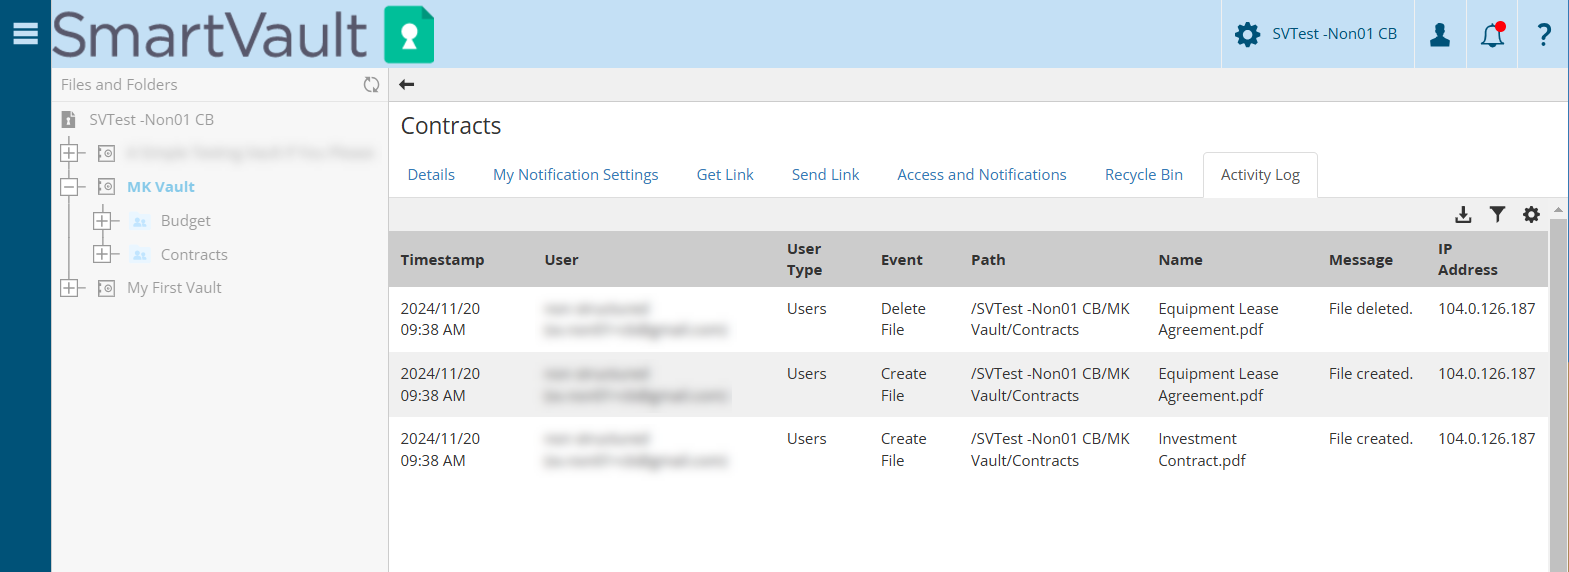Open the SVTest -Non01 CB settings gear
This screenshot has width=1569, height=572.
click(1247, 34)
